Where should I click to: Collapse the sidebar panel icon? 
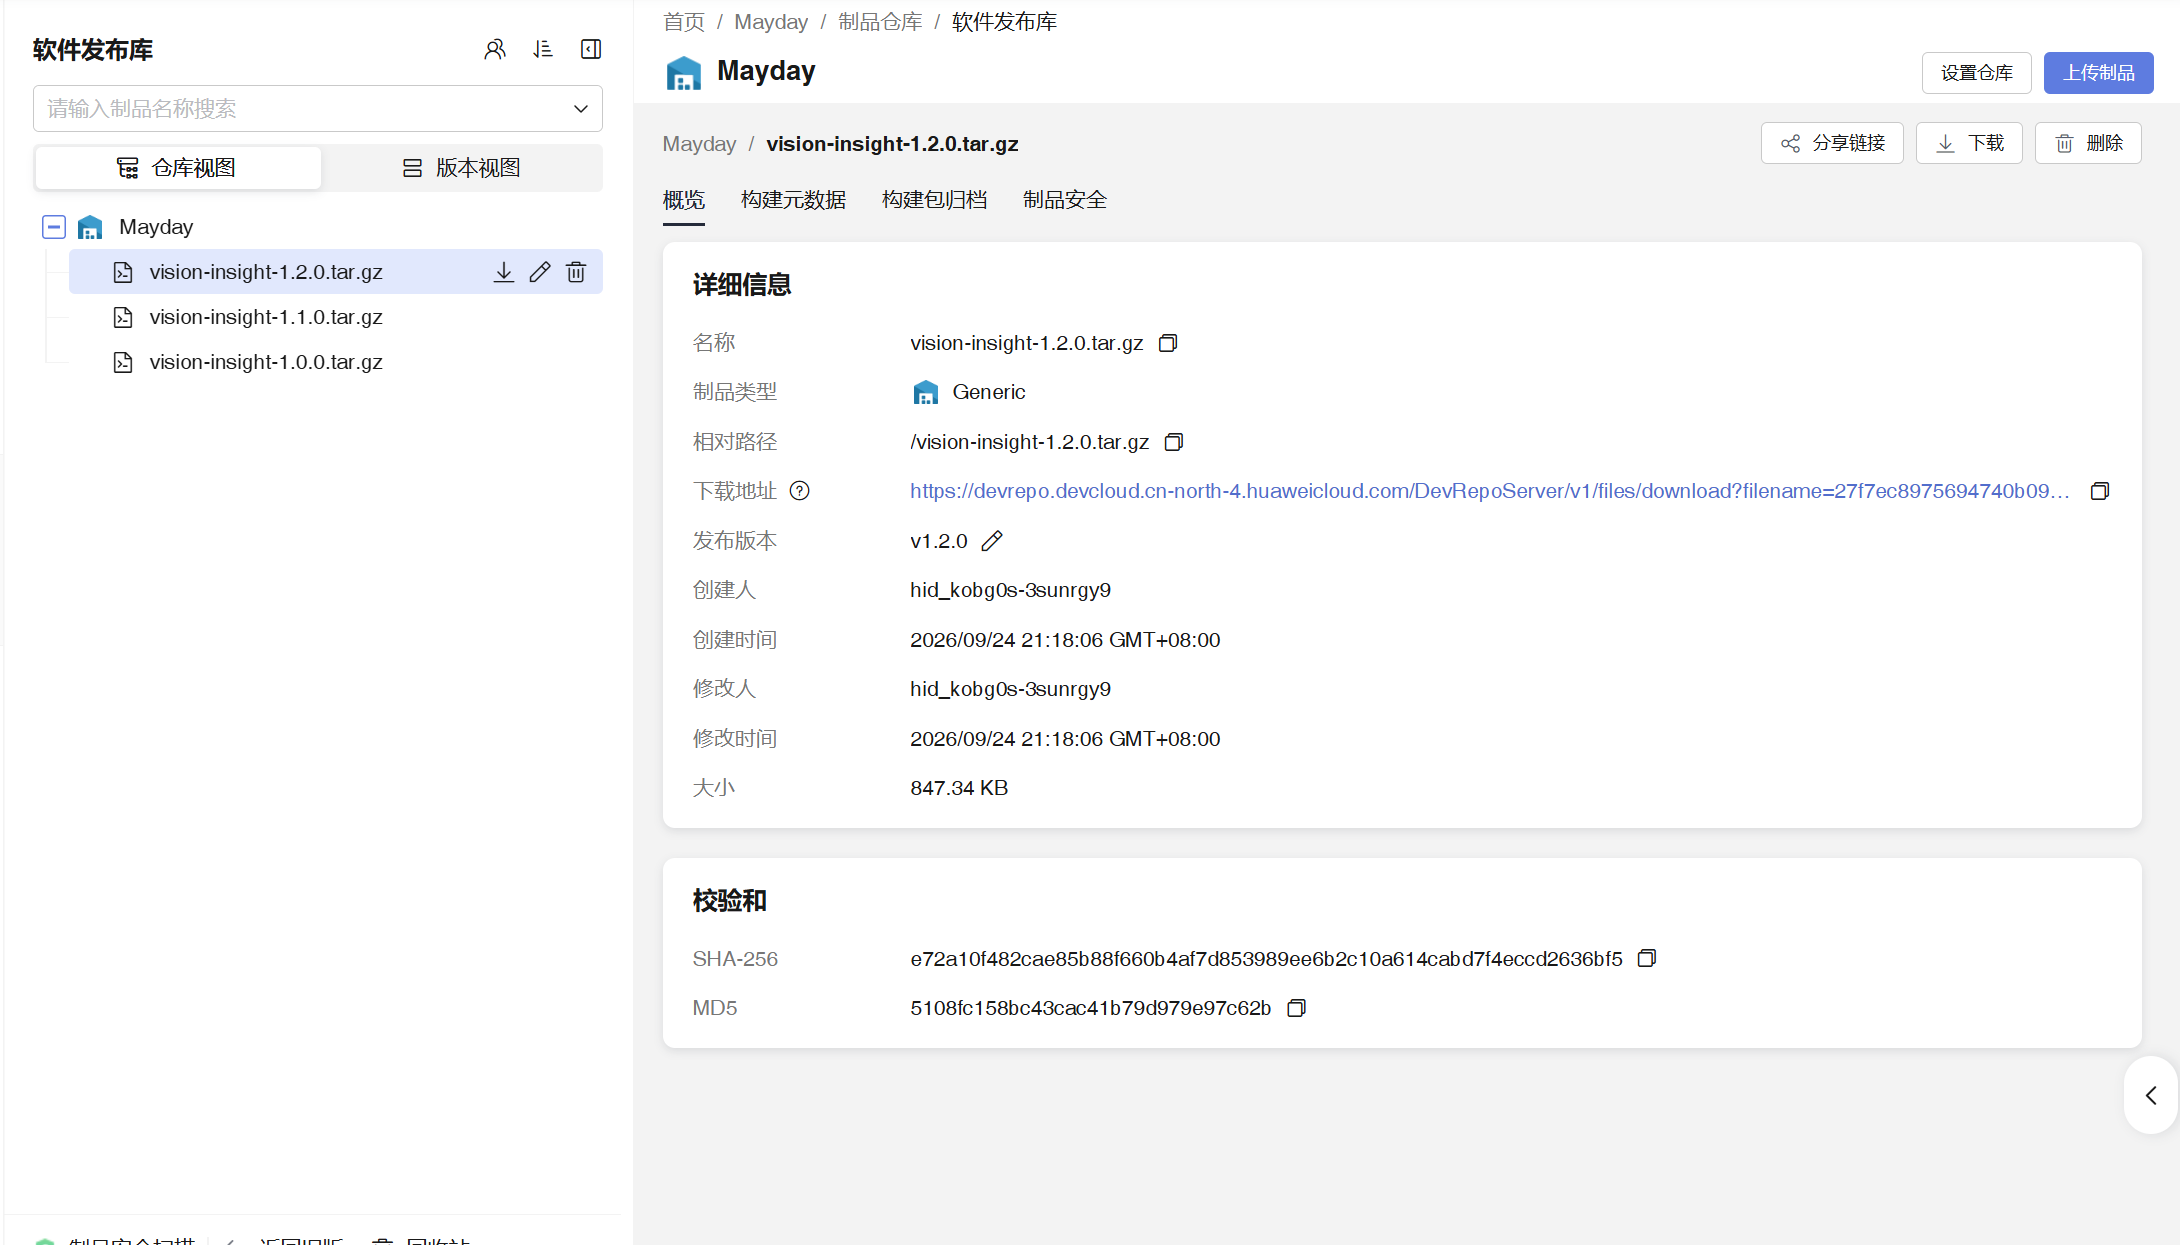tap(591, 49)
